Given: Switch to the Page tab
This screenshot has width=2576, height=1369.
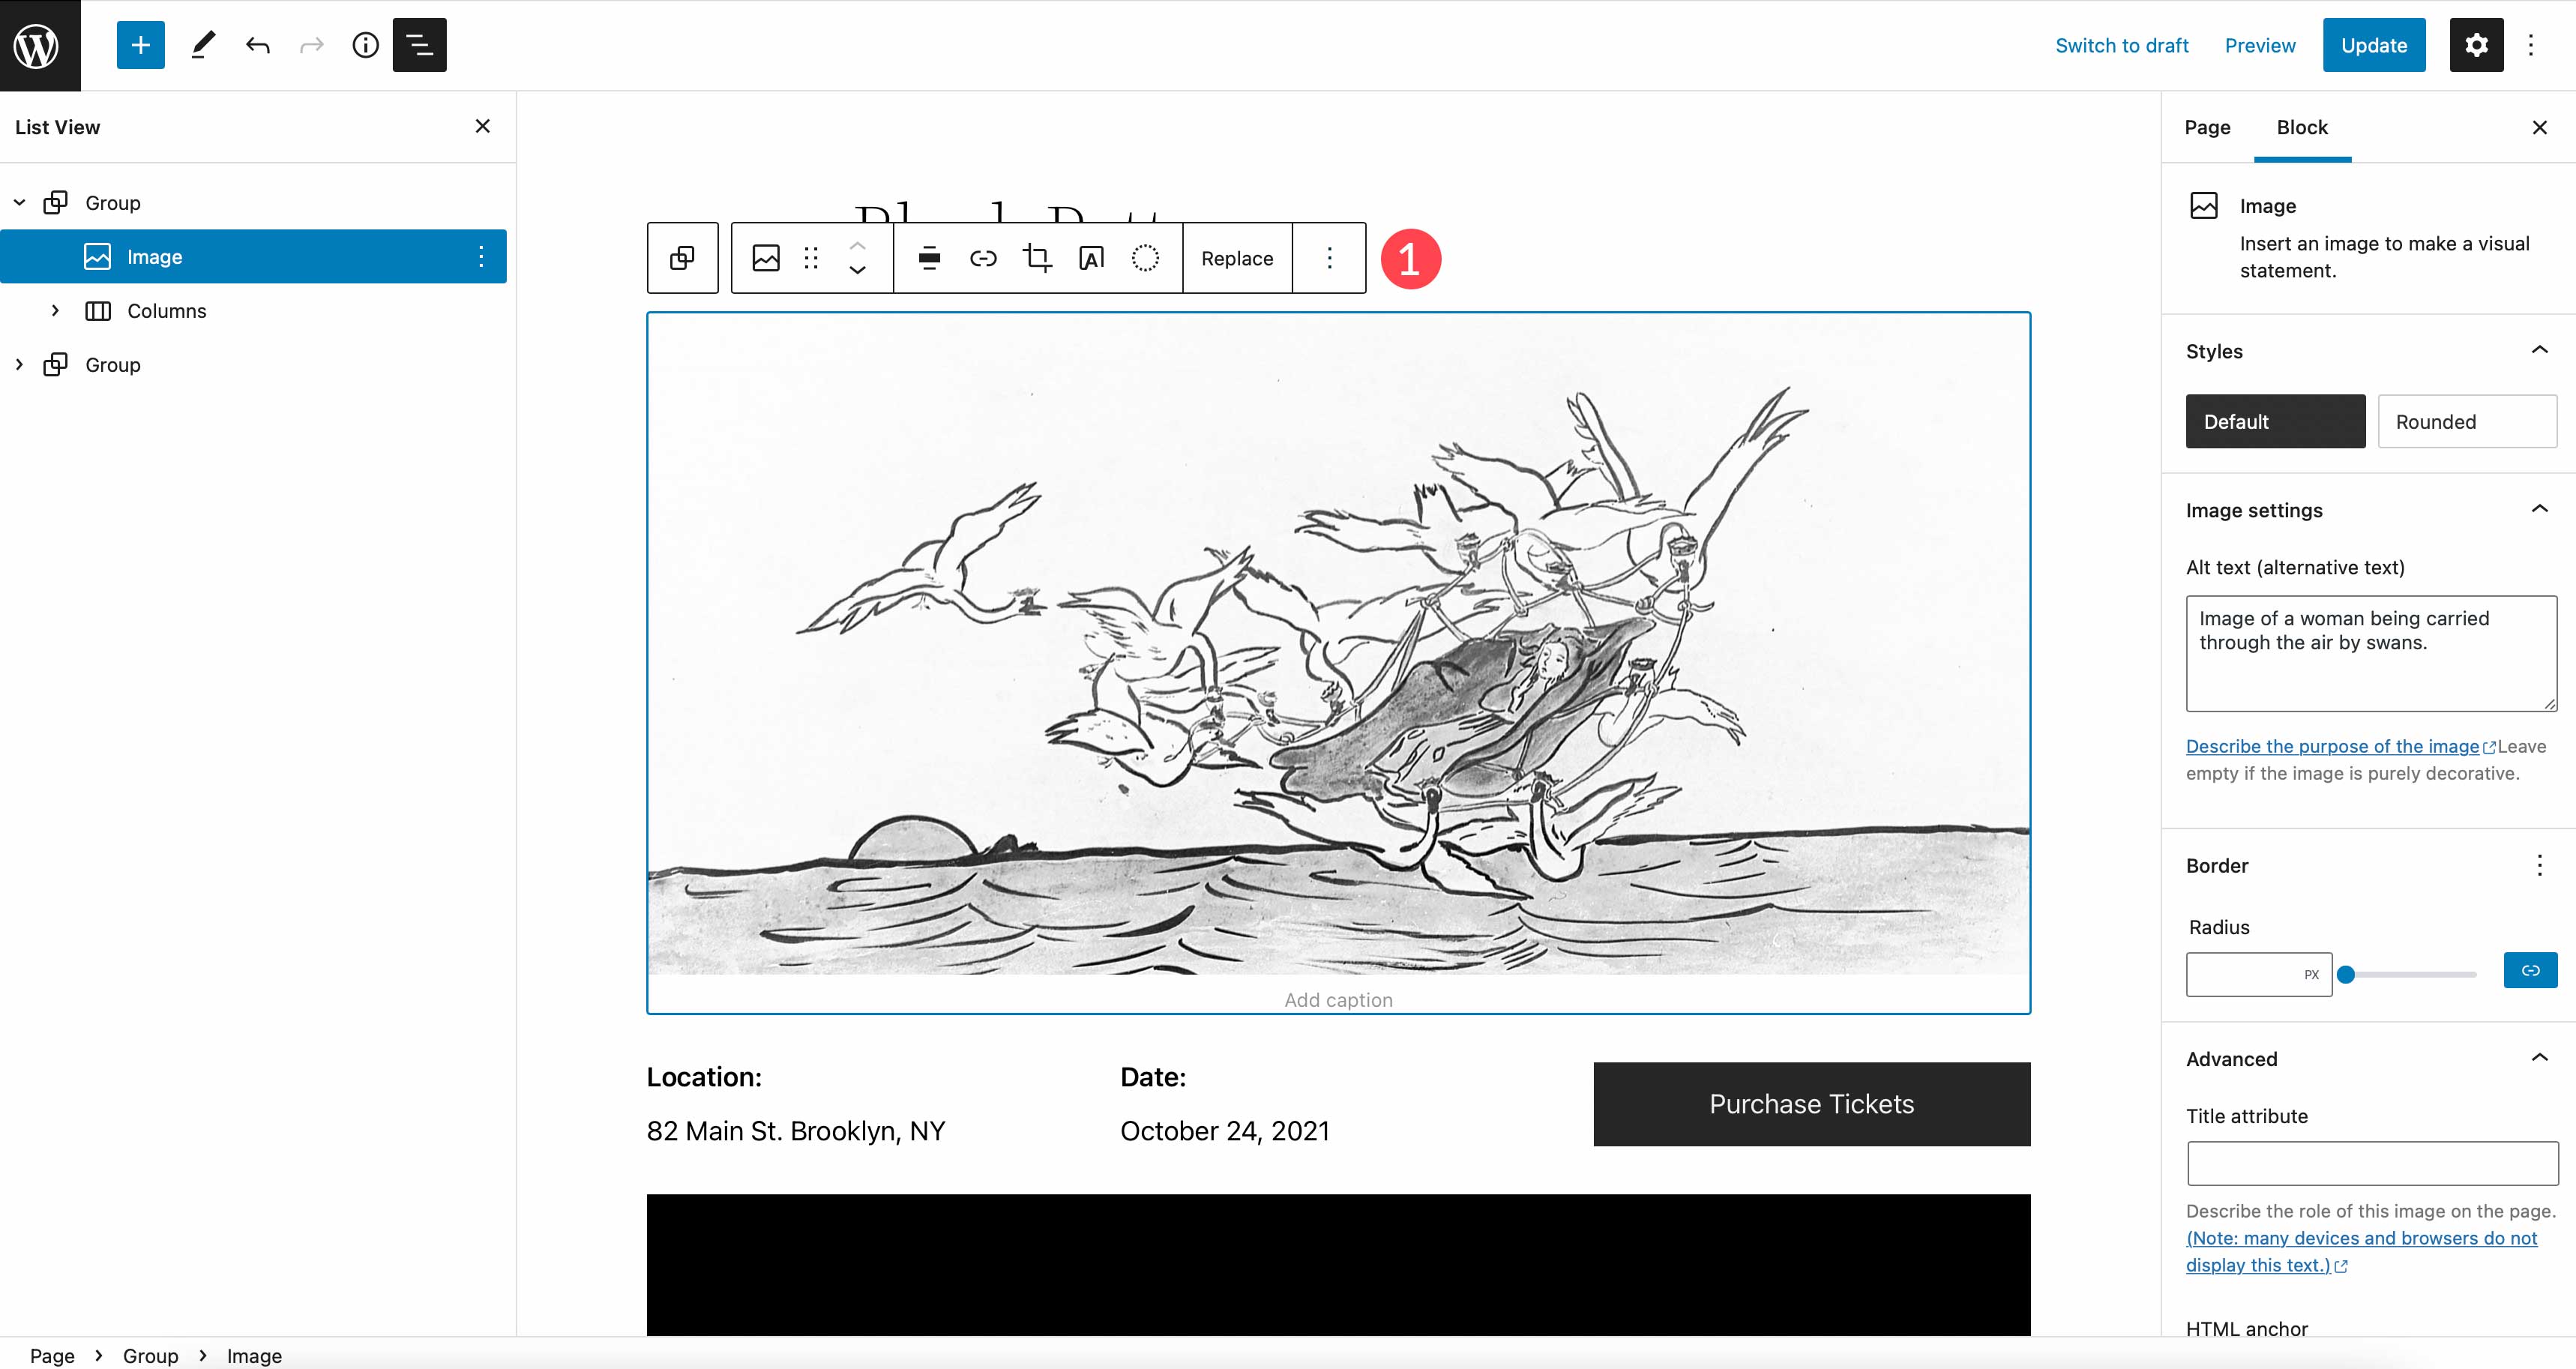Looking at the screenshot, I should [2208, 126].
